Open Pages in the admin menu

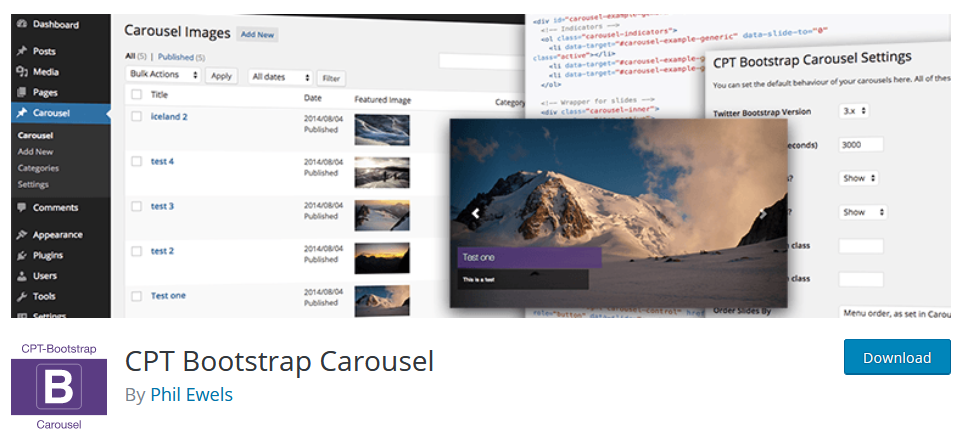coord(45,92)
